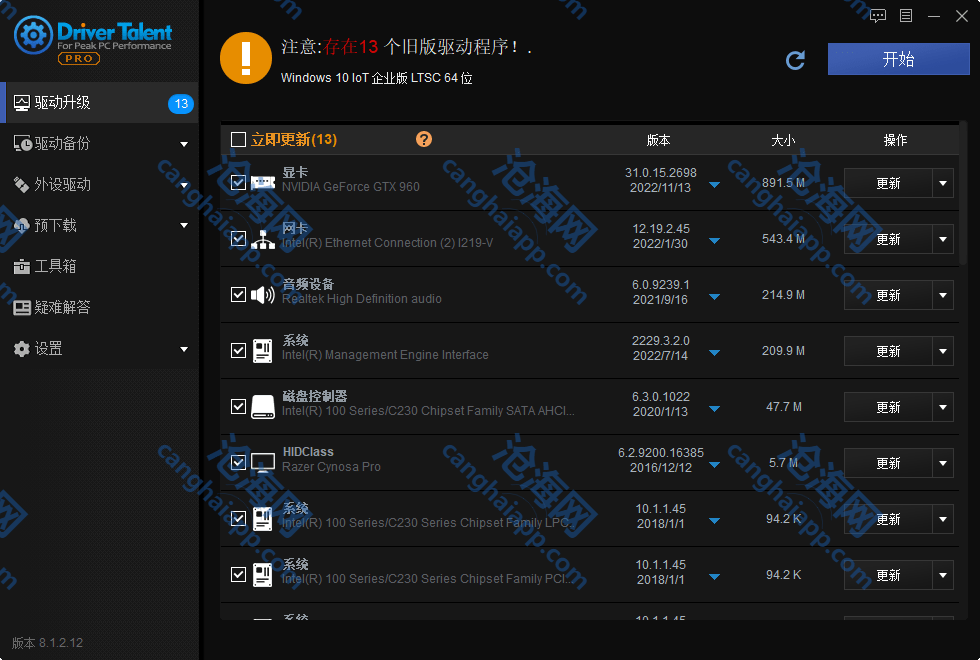This screenshot has height=660, width=980.
Task: Click the NVIDIA graphics card device icon
Action: (263, 183)
